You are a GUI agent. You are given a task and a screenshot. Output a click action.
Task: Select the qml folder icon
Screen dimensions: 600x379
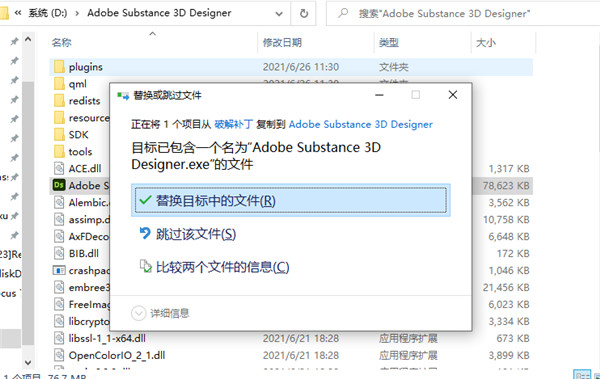point(59,83)
